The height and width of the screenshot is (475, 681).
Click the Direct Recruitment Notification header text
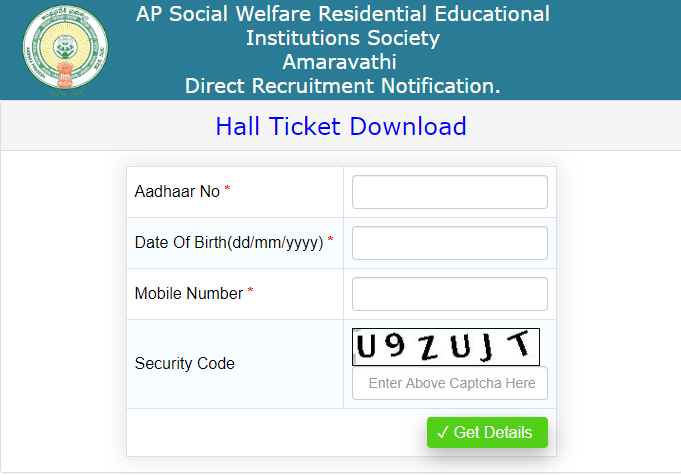pos(343,86)
